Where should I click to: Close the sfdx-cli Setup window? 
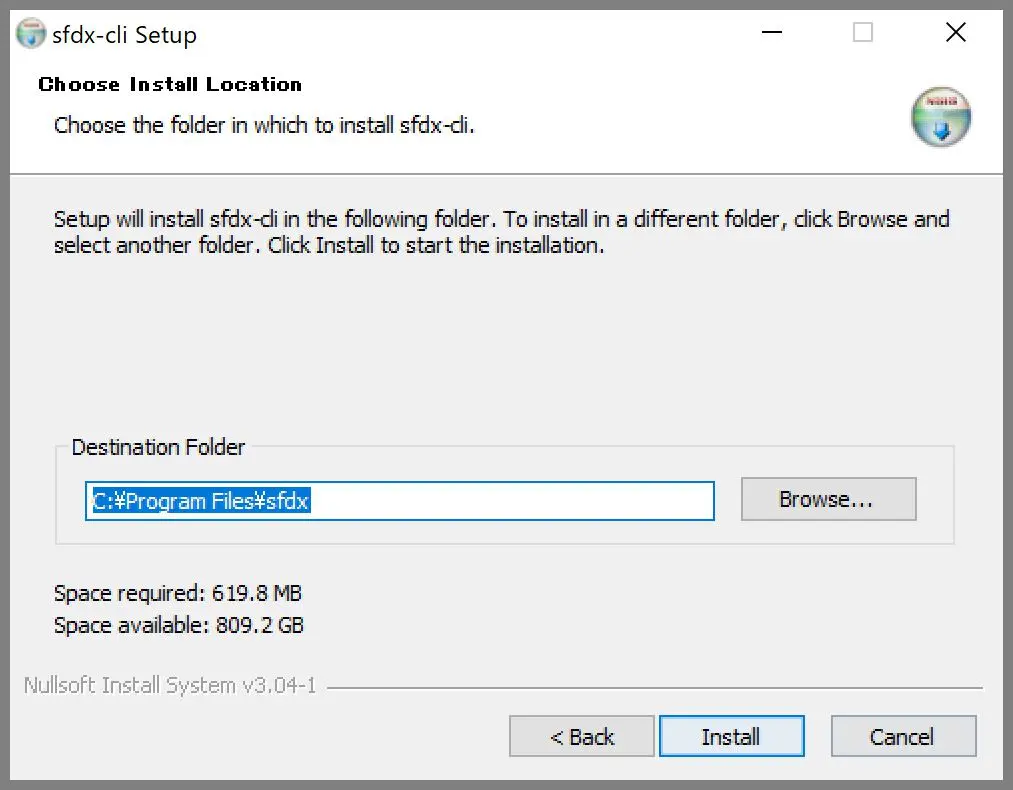click(x=955, y=33)
